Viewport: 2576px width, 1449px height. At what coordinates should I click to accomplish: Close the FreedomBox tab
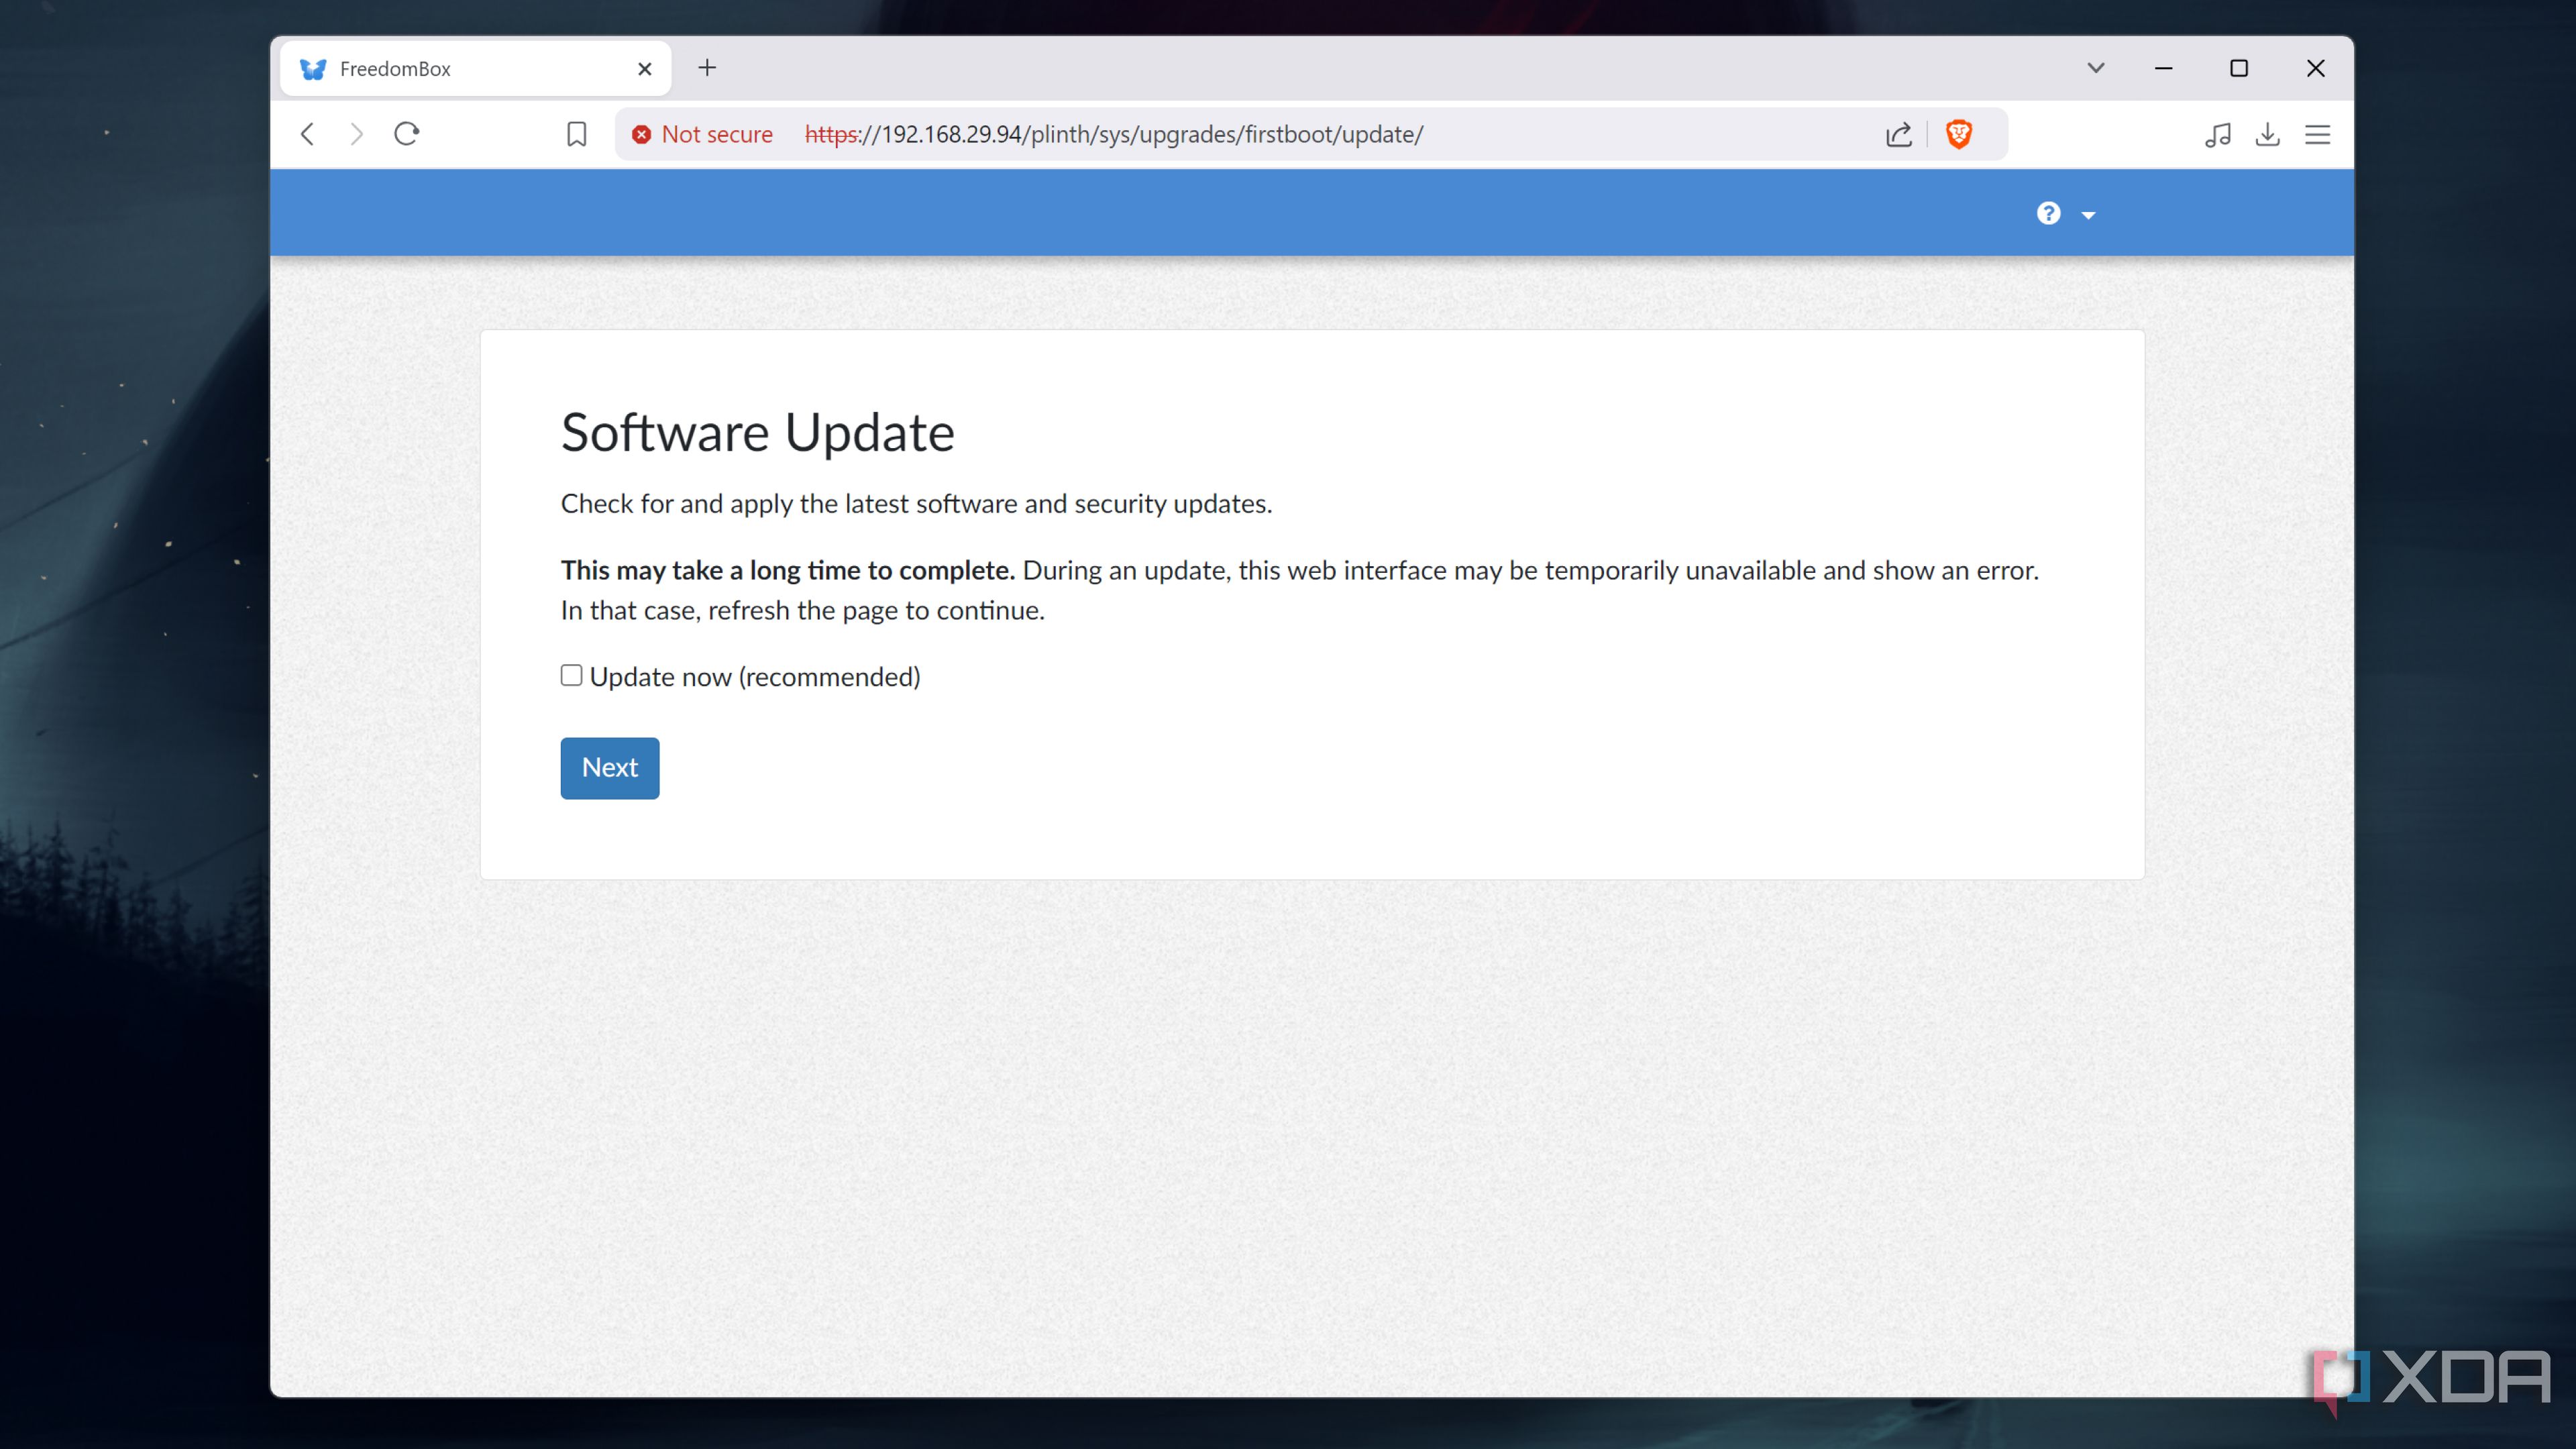tap(645, 69)
